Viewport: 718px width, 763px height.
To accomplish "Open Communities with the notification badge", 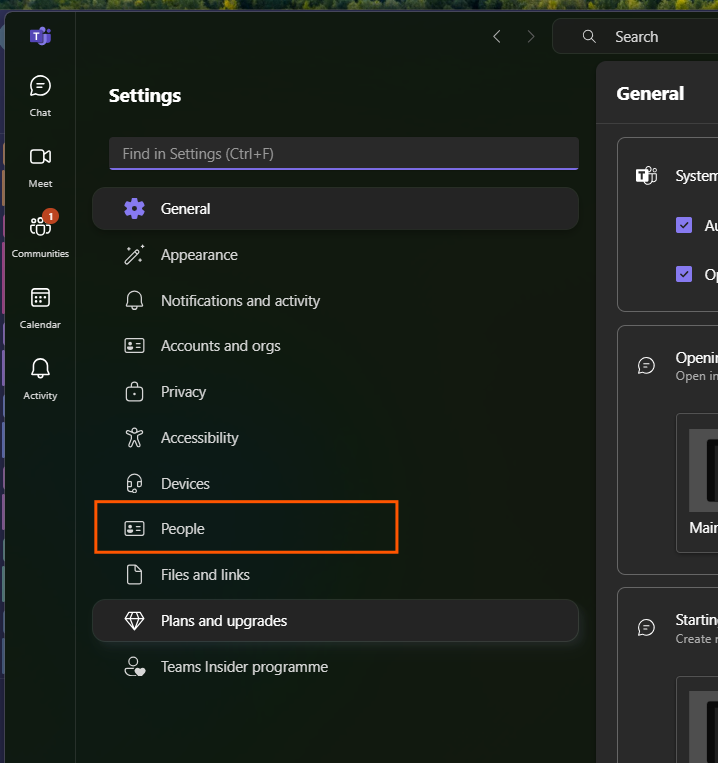I will (x=40, y=234).
